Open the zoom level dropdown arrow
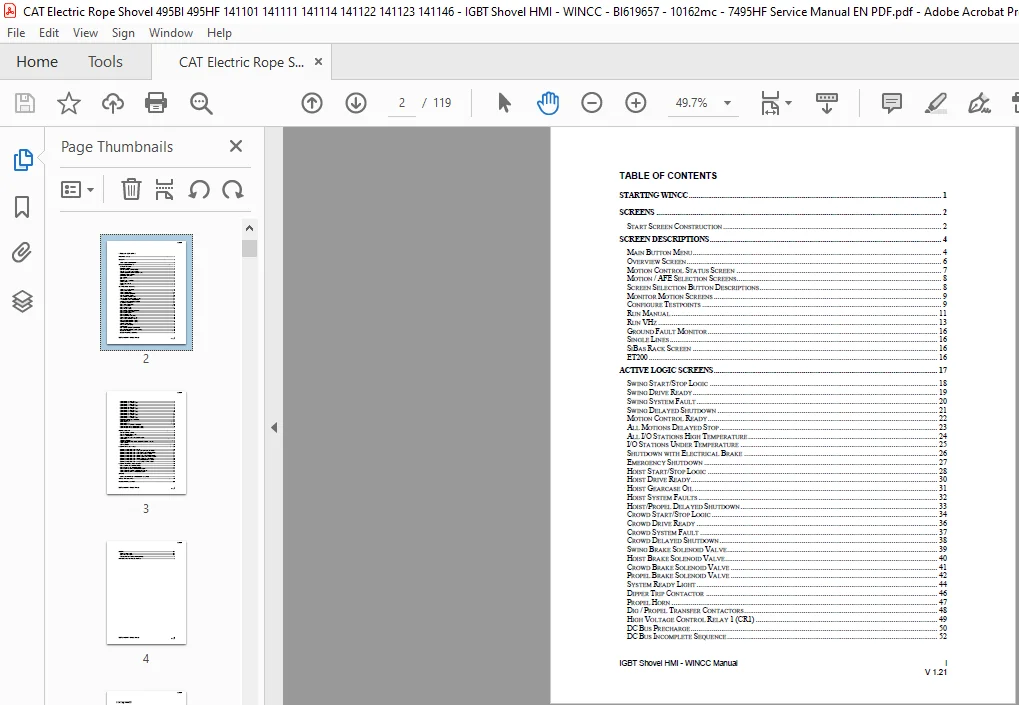This screenshot has height=705, width=1019. coord(727,103)
